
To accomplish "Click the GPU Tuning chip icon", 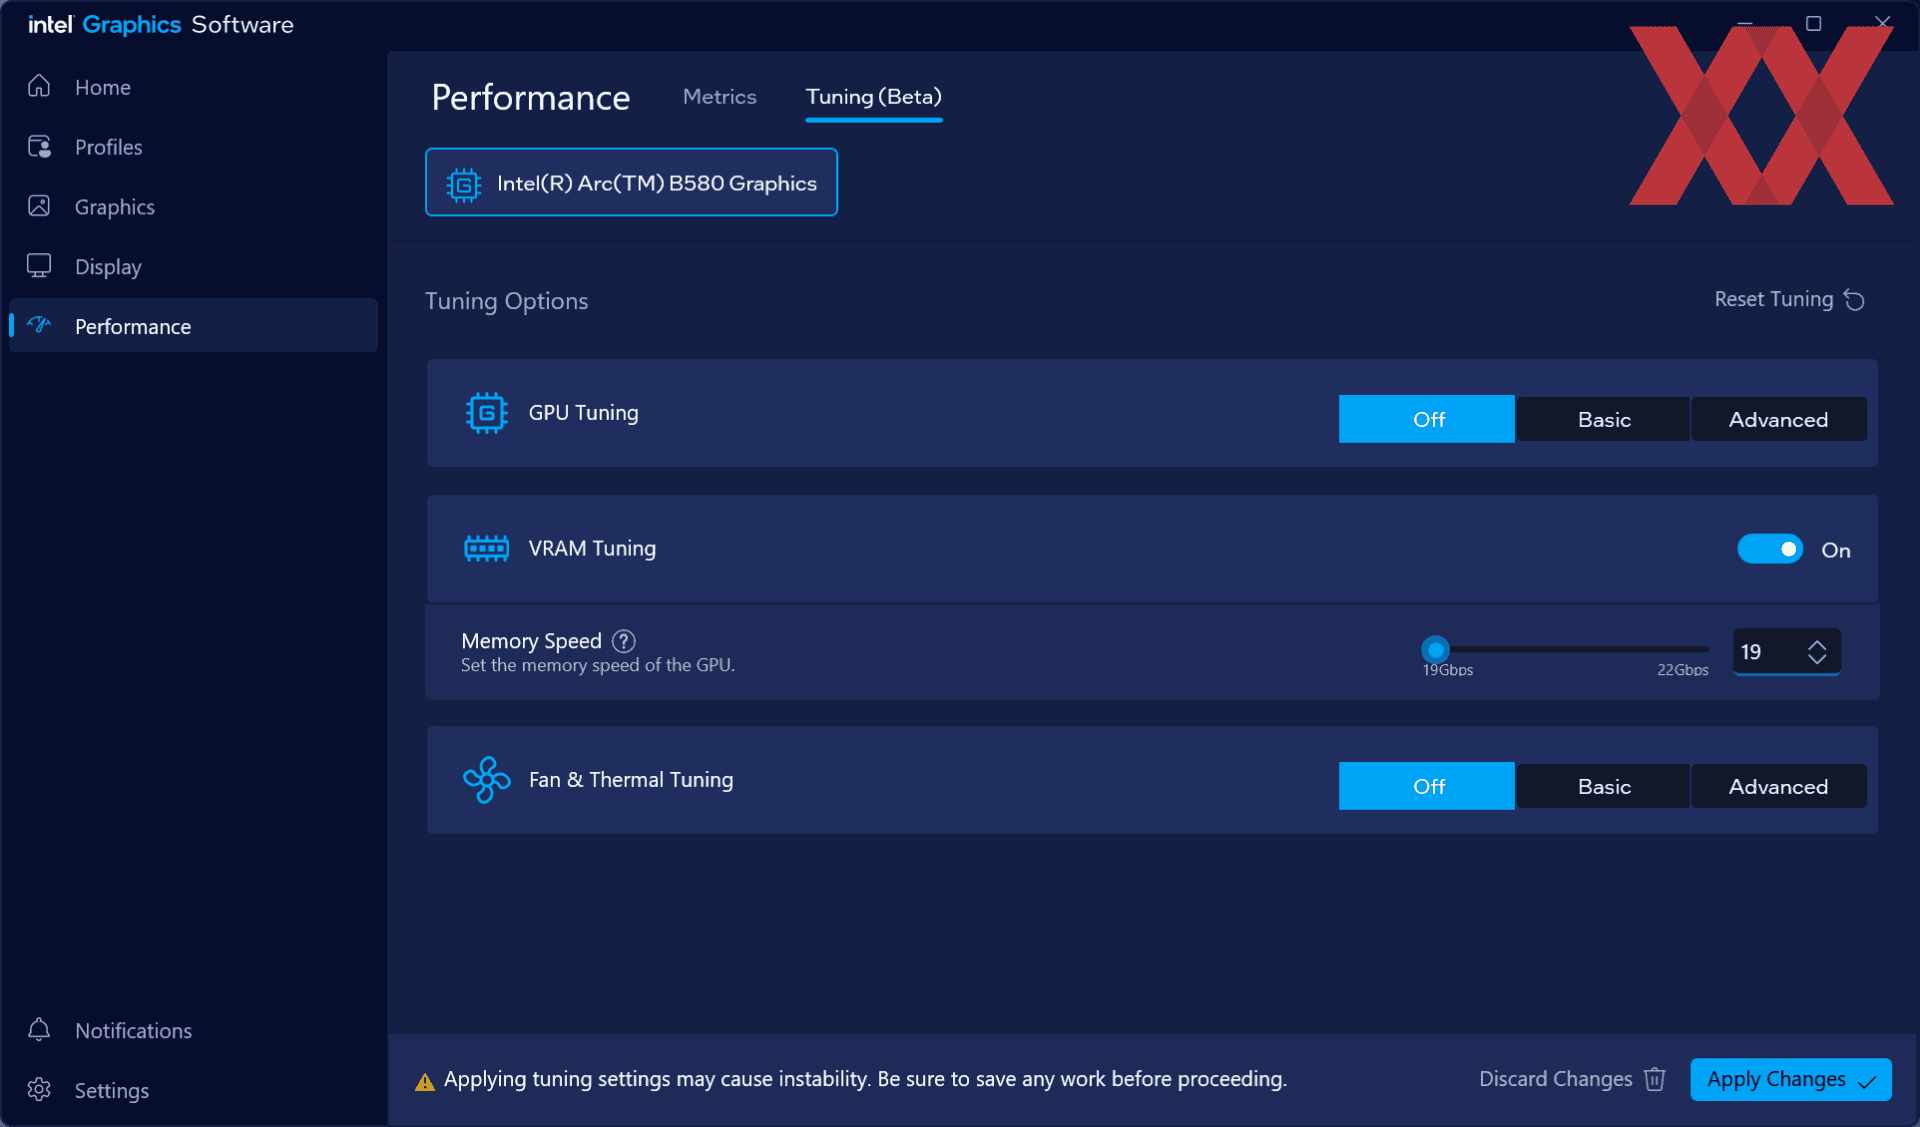I will click(487, 413).
